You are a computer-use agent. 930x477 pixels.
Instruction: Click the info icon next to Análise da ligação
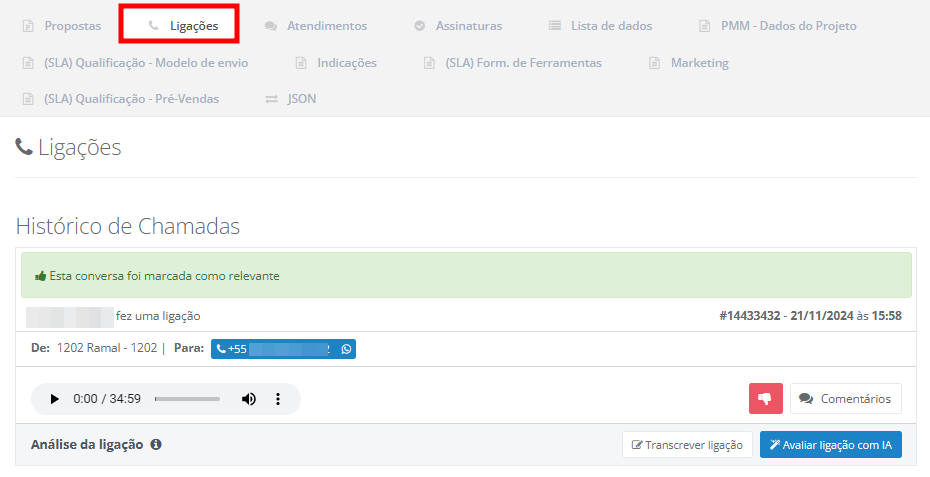[x=156, y=444]
